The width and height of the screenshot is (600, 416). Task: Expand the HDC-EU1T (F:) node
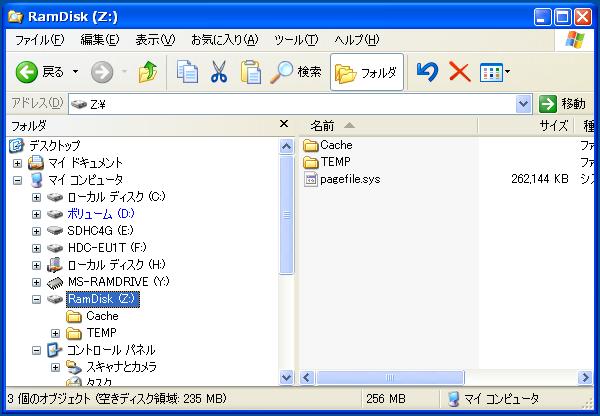coord(36,248)
